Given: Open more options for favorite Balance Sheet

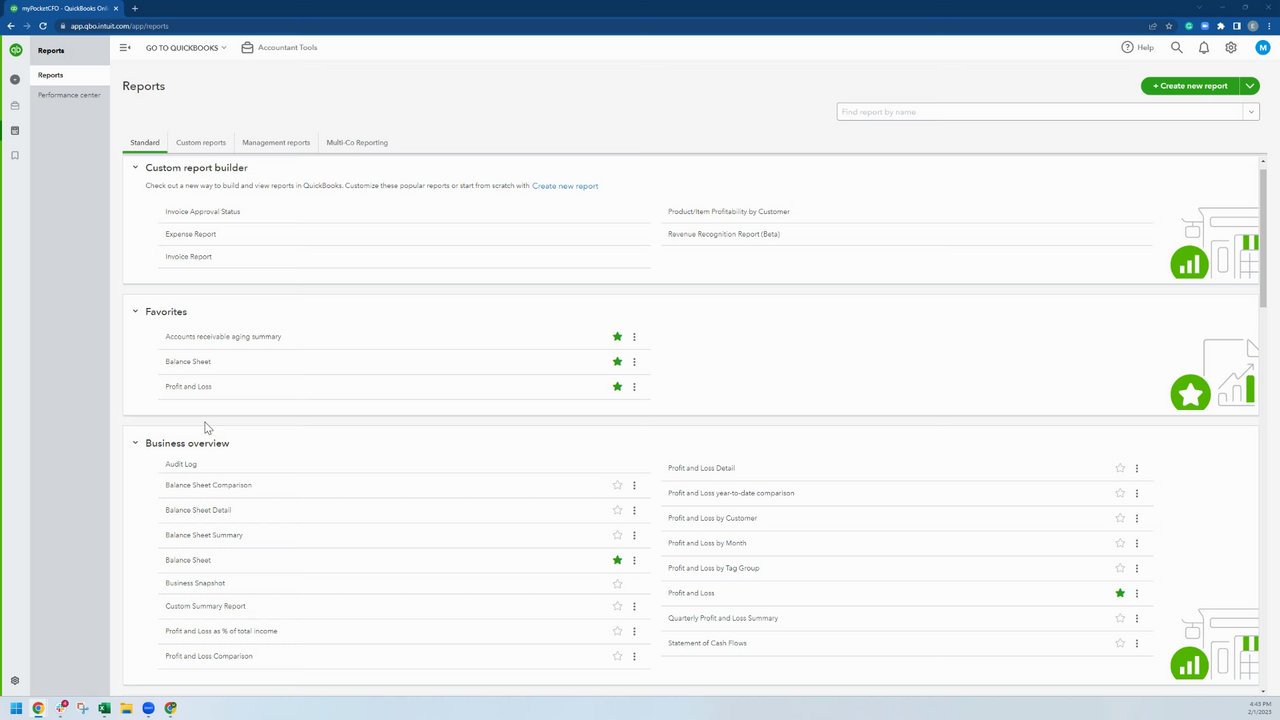Looking at the screenshot, I should 634,362.
